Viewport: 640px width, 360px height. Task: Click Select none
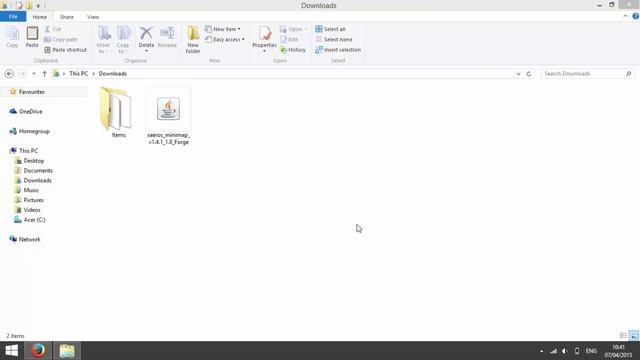tap(334, 39)
